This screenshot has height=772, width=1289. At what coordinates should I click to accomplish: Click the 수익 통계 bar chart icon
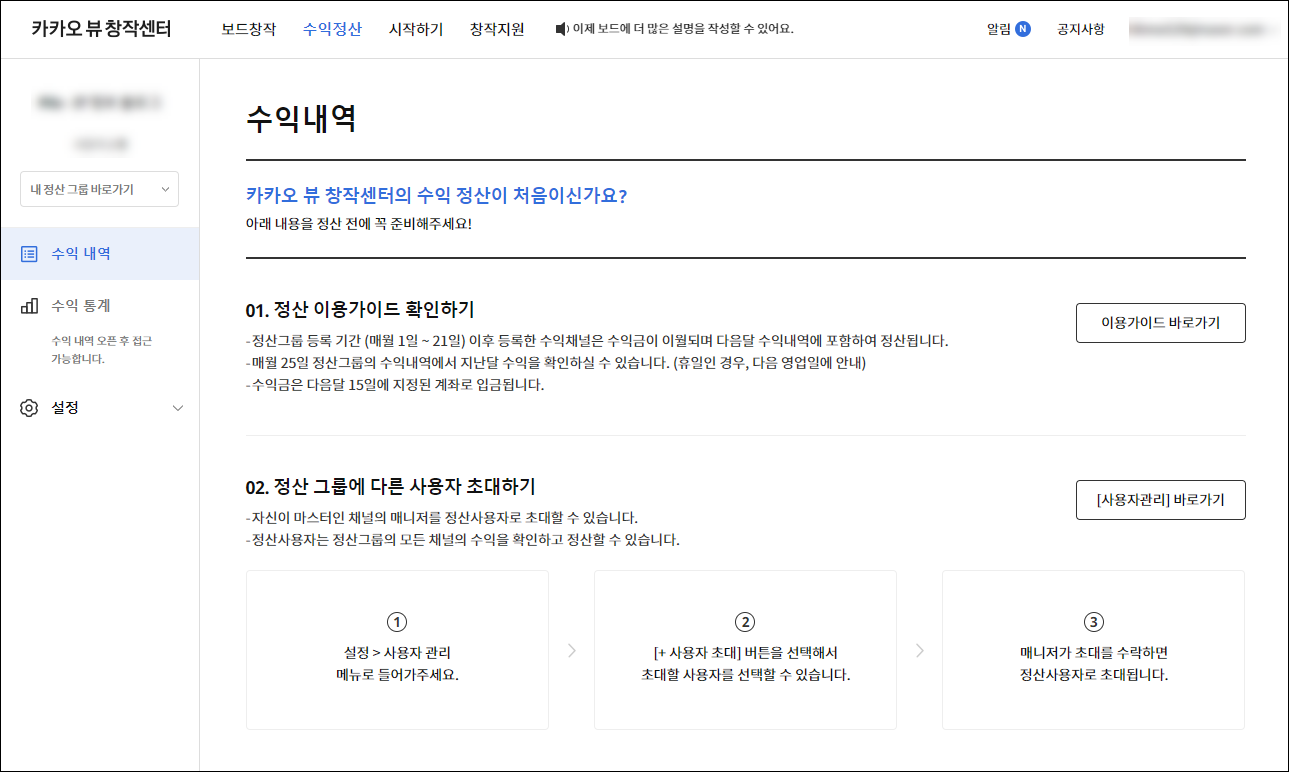pos(30,305)
